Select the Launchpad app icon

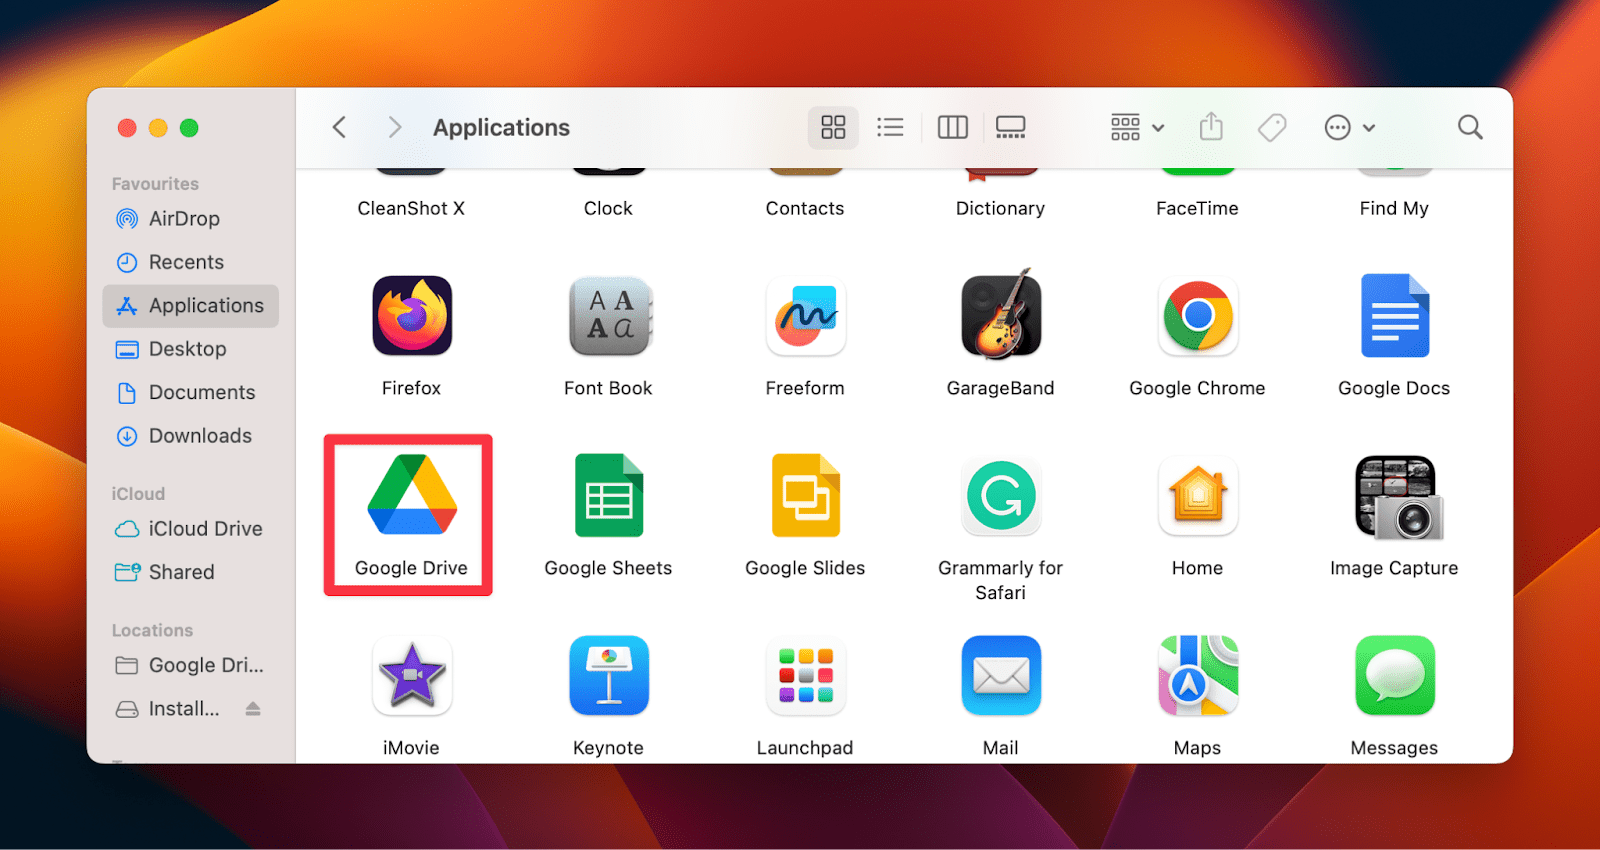click(x=806, y=676)
